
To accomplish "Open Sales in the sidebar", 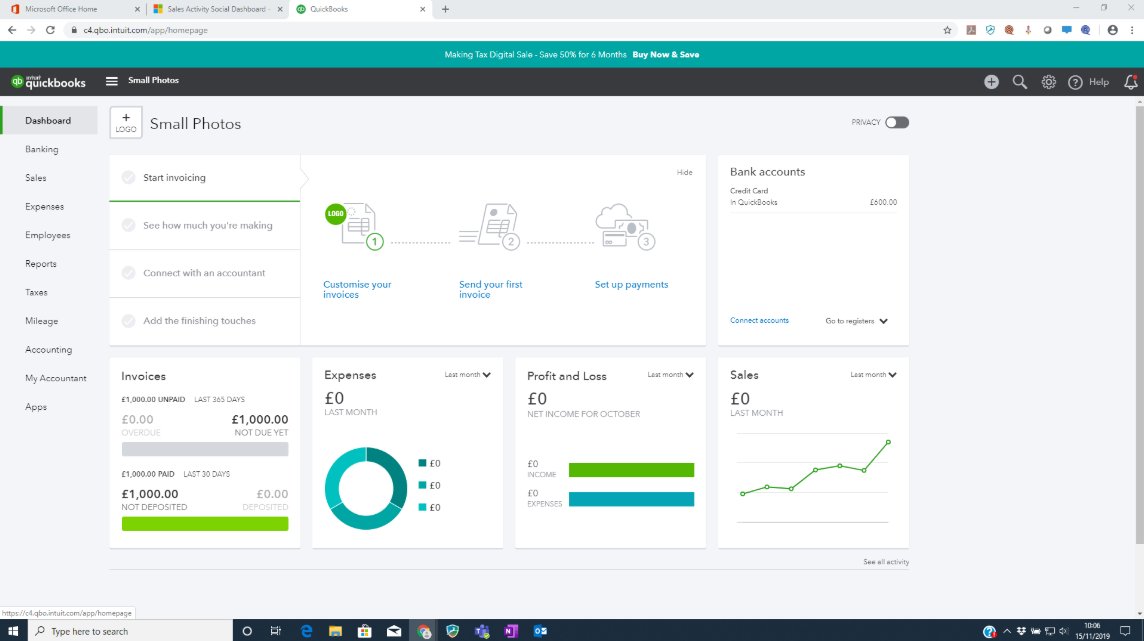I will coord(36,178).
